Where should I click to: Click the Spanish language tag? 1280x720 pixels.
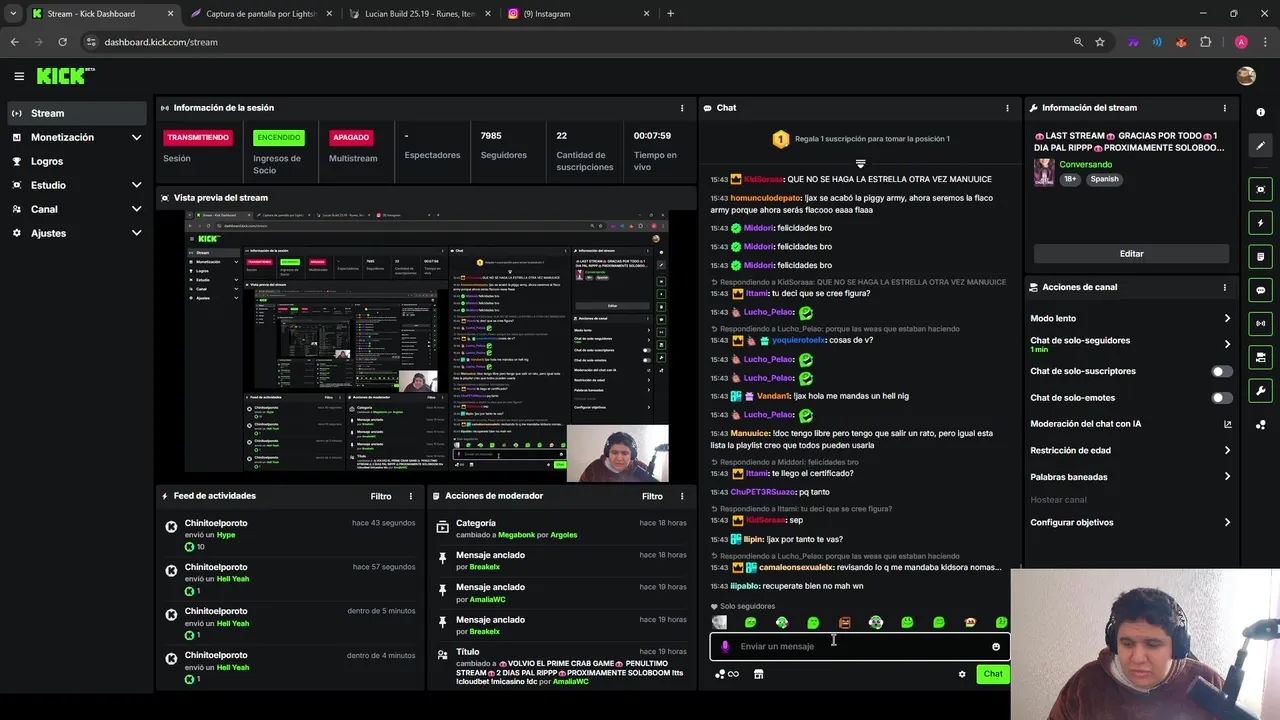click(1104, 180)
